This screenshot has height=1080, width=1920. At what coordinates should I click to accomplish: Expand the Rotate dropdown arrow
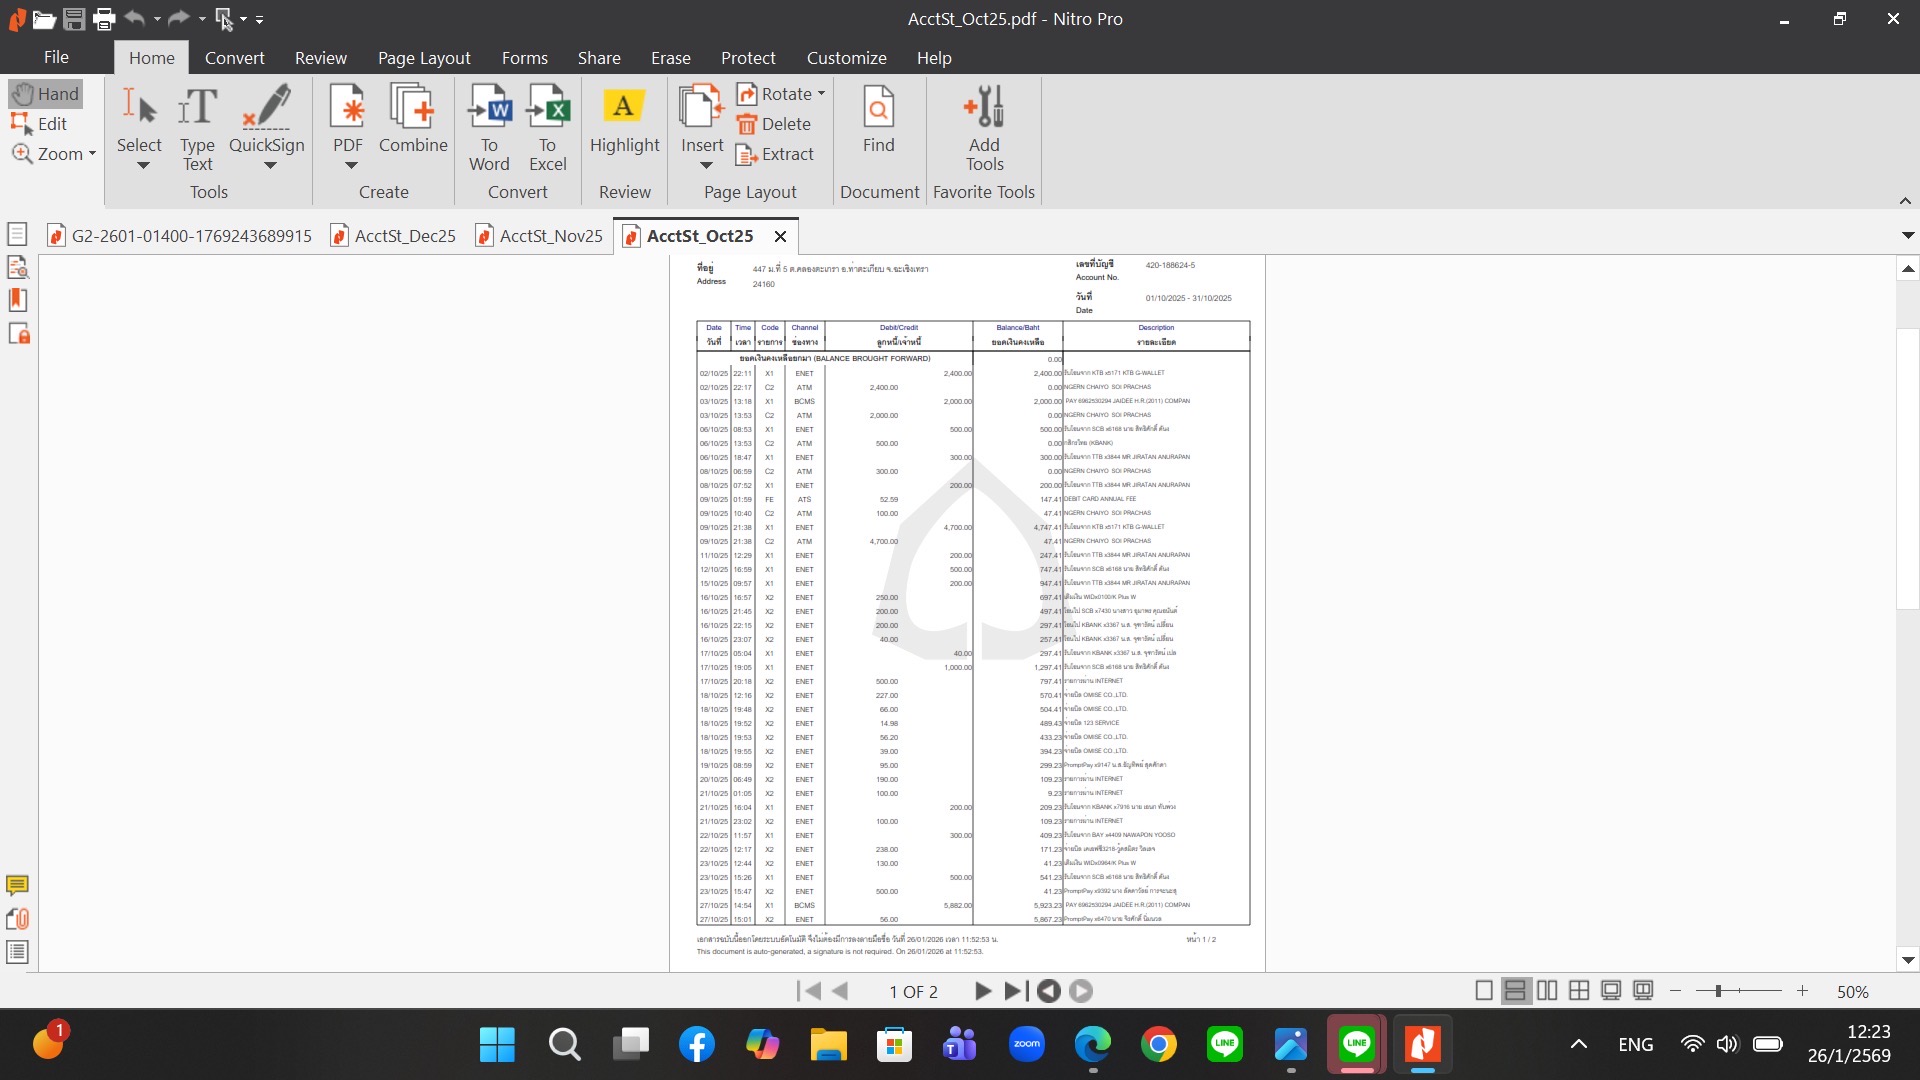coord(821,94)
